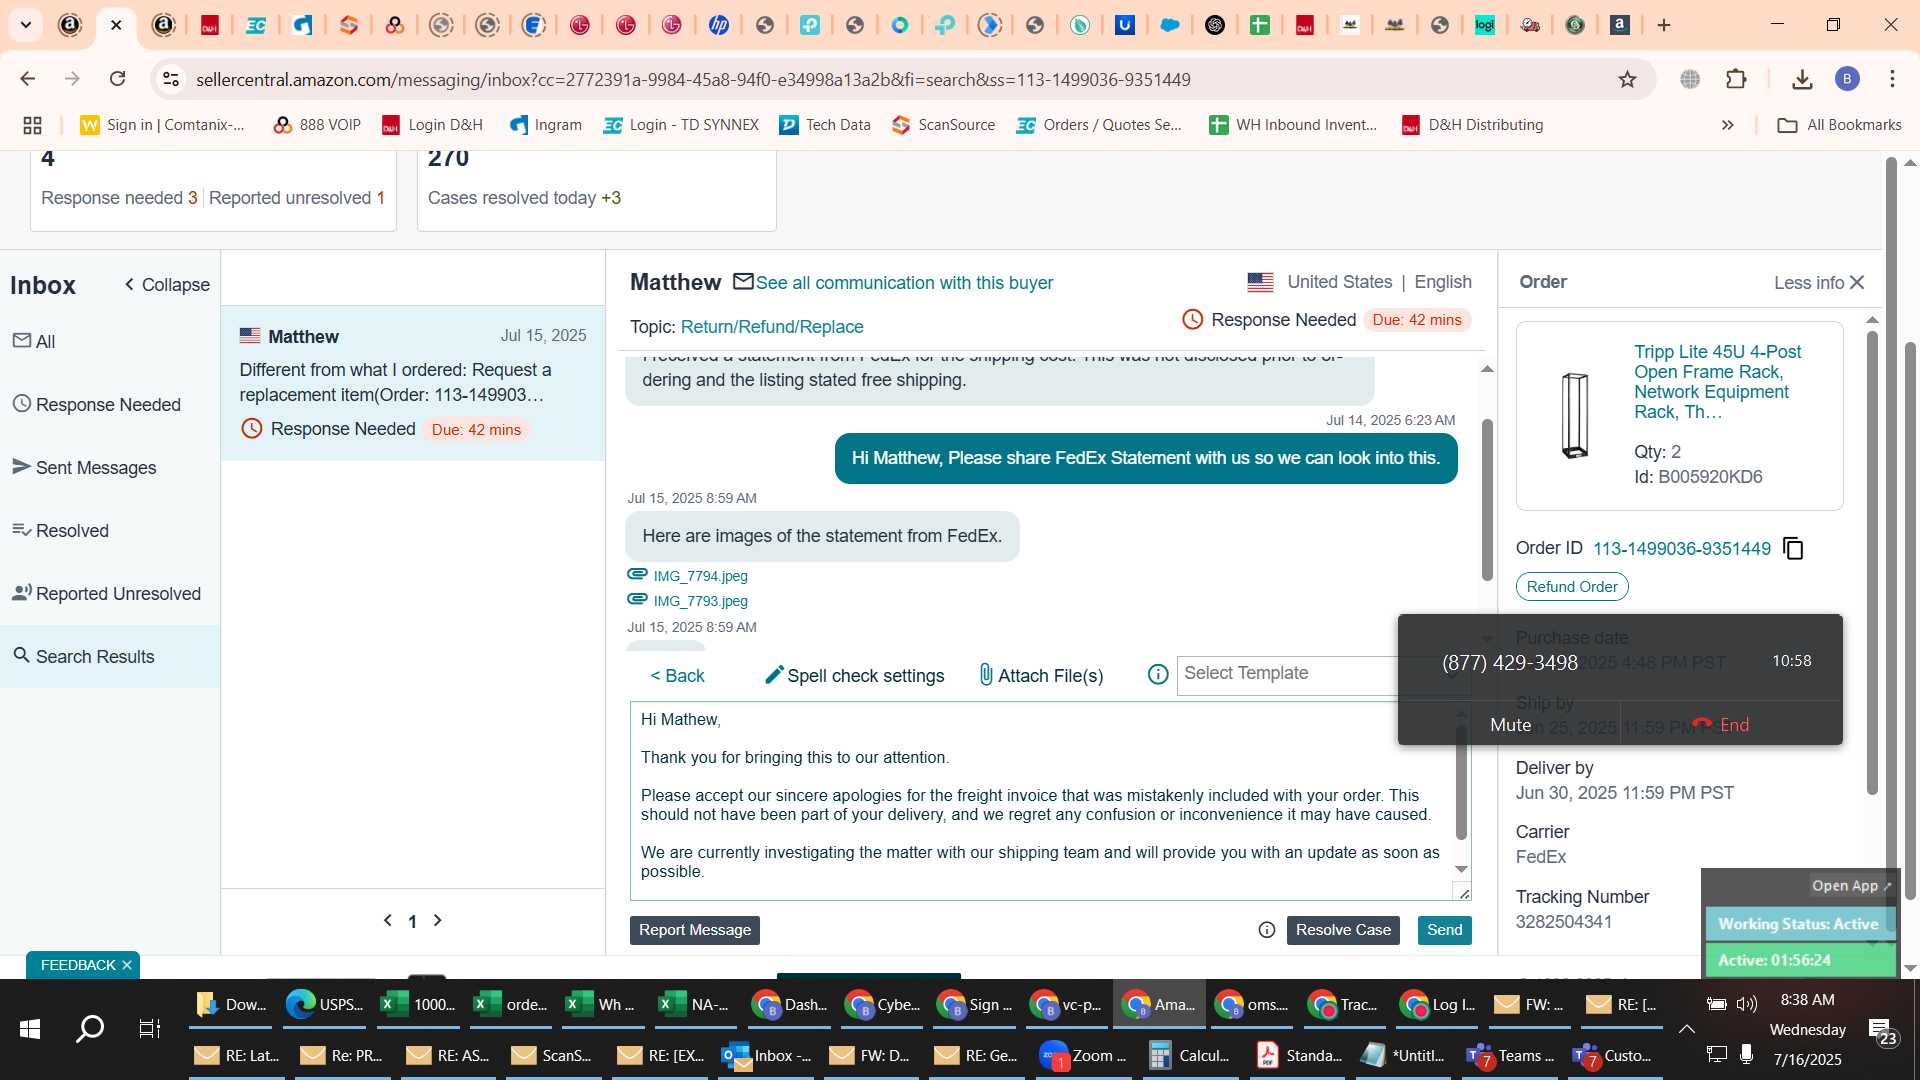Viewport: 1920px width, 1080px height.
Task: Click conversation thread scrollbar
Action: (x=1487, y=500)
